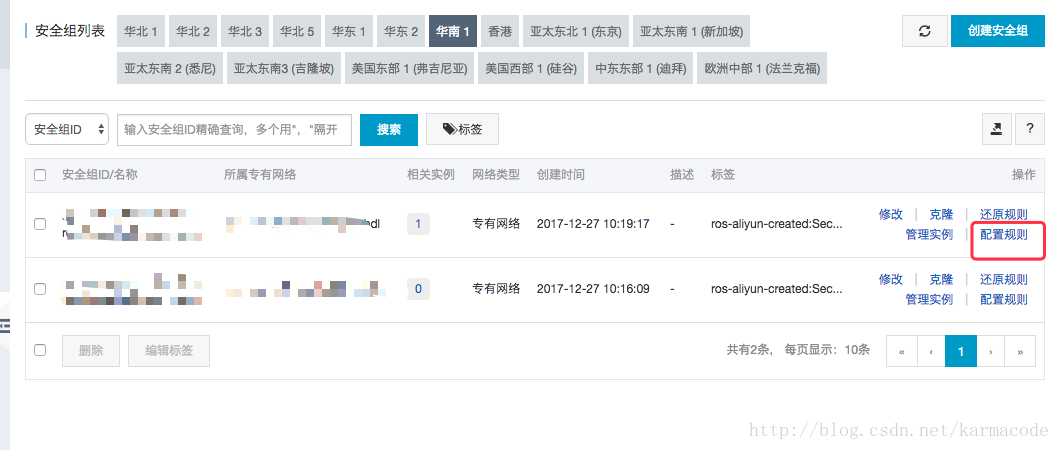Click 克隆 for the 10:19:17 row
This screenshot has width=1060, height=450.
[x=941, y=214]
